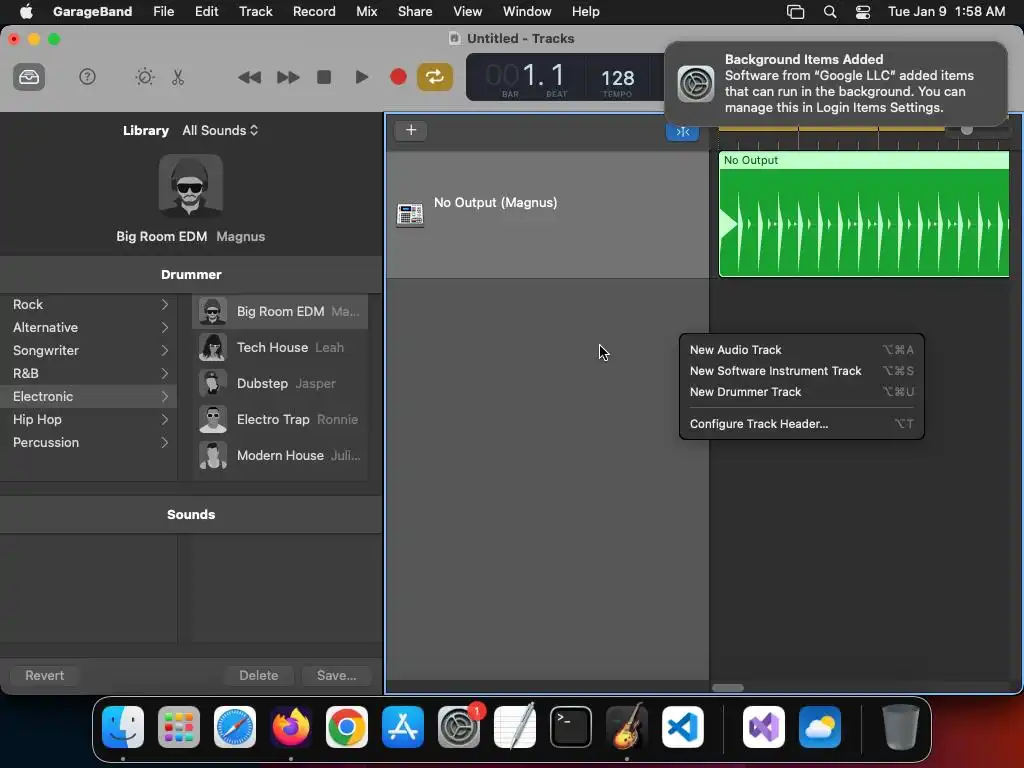1024x768 pixels.
Task: Launch Firefox from the Dock
Action: (x=291, y=727)
